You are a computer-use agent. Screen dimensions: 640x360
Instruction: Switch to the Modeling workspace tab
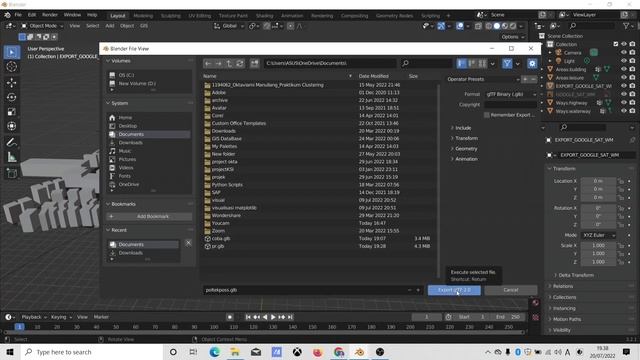coord(143,16)
